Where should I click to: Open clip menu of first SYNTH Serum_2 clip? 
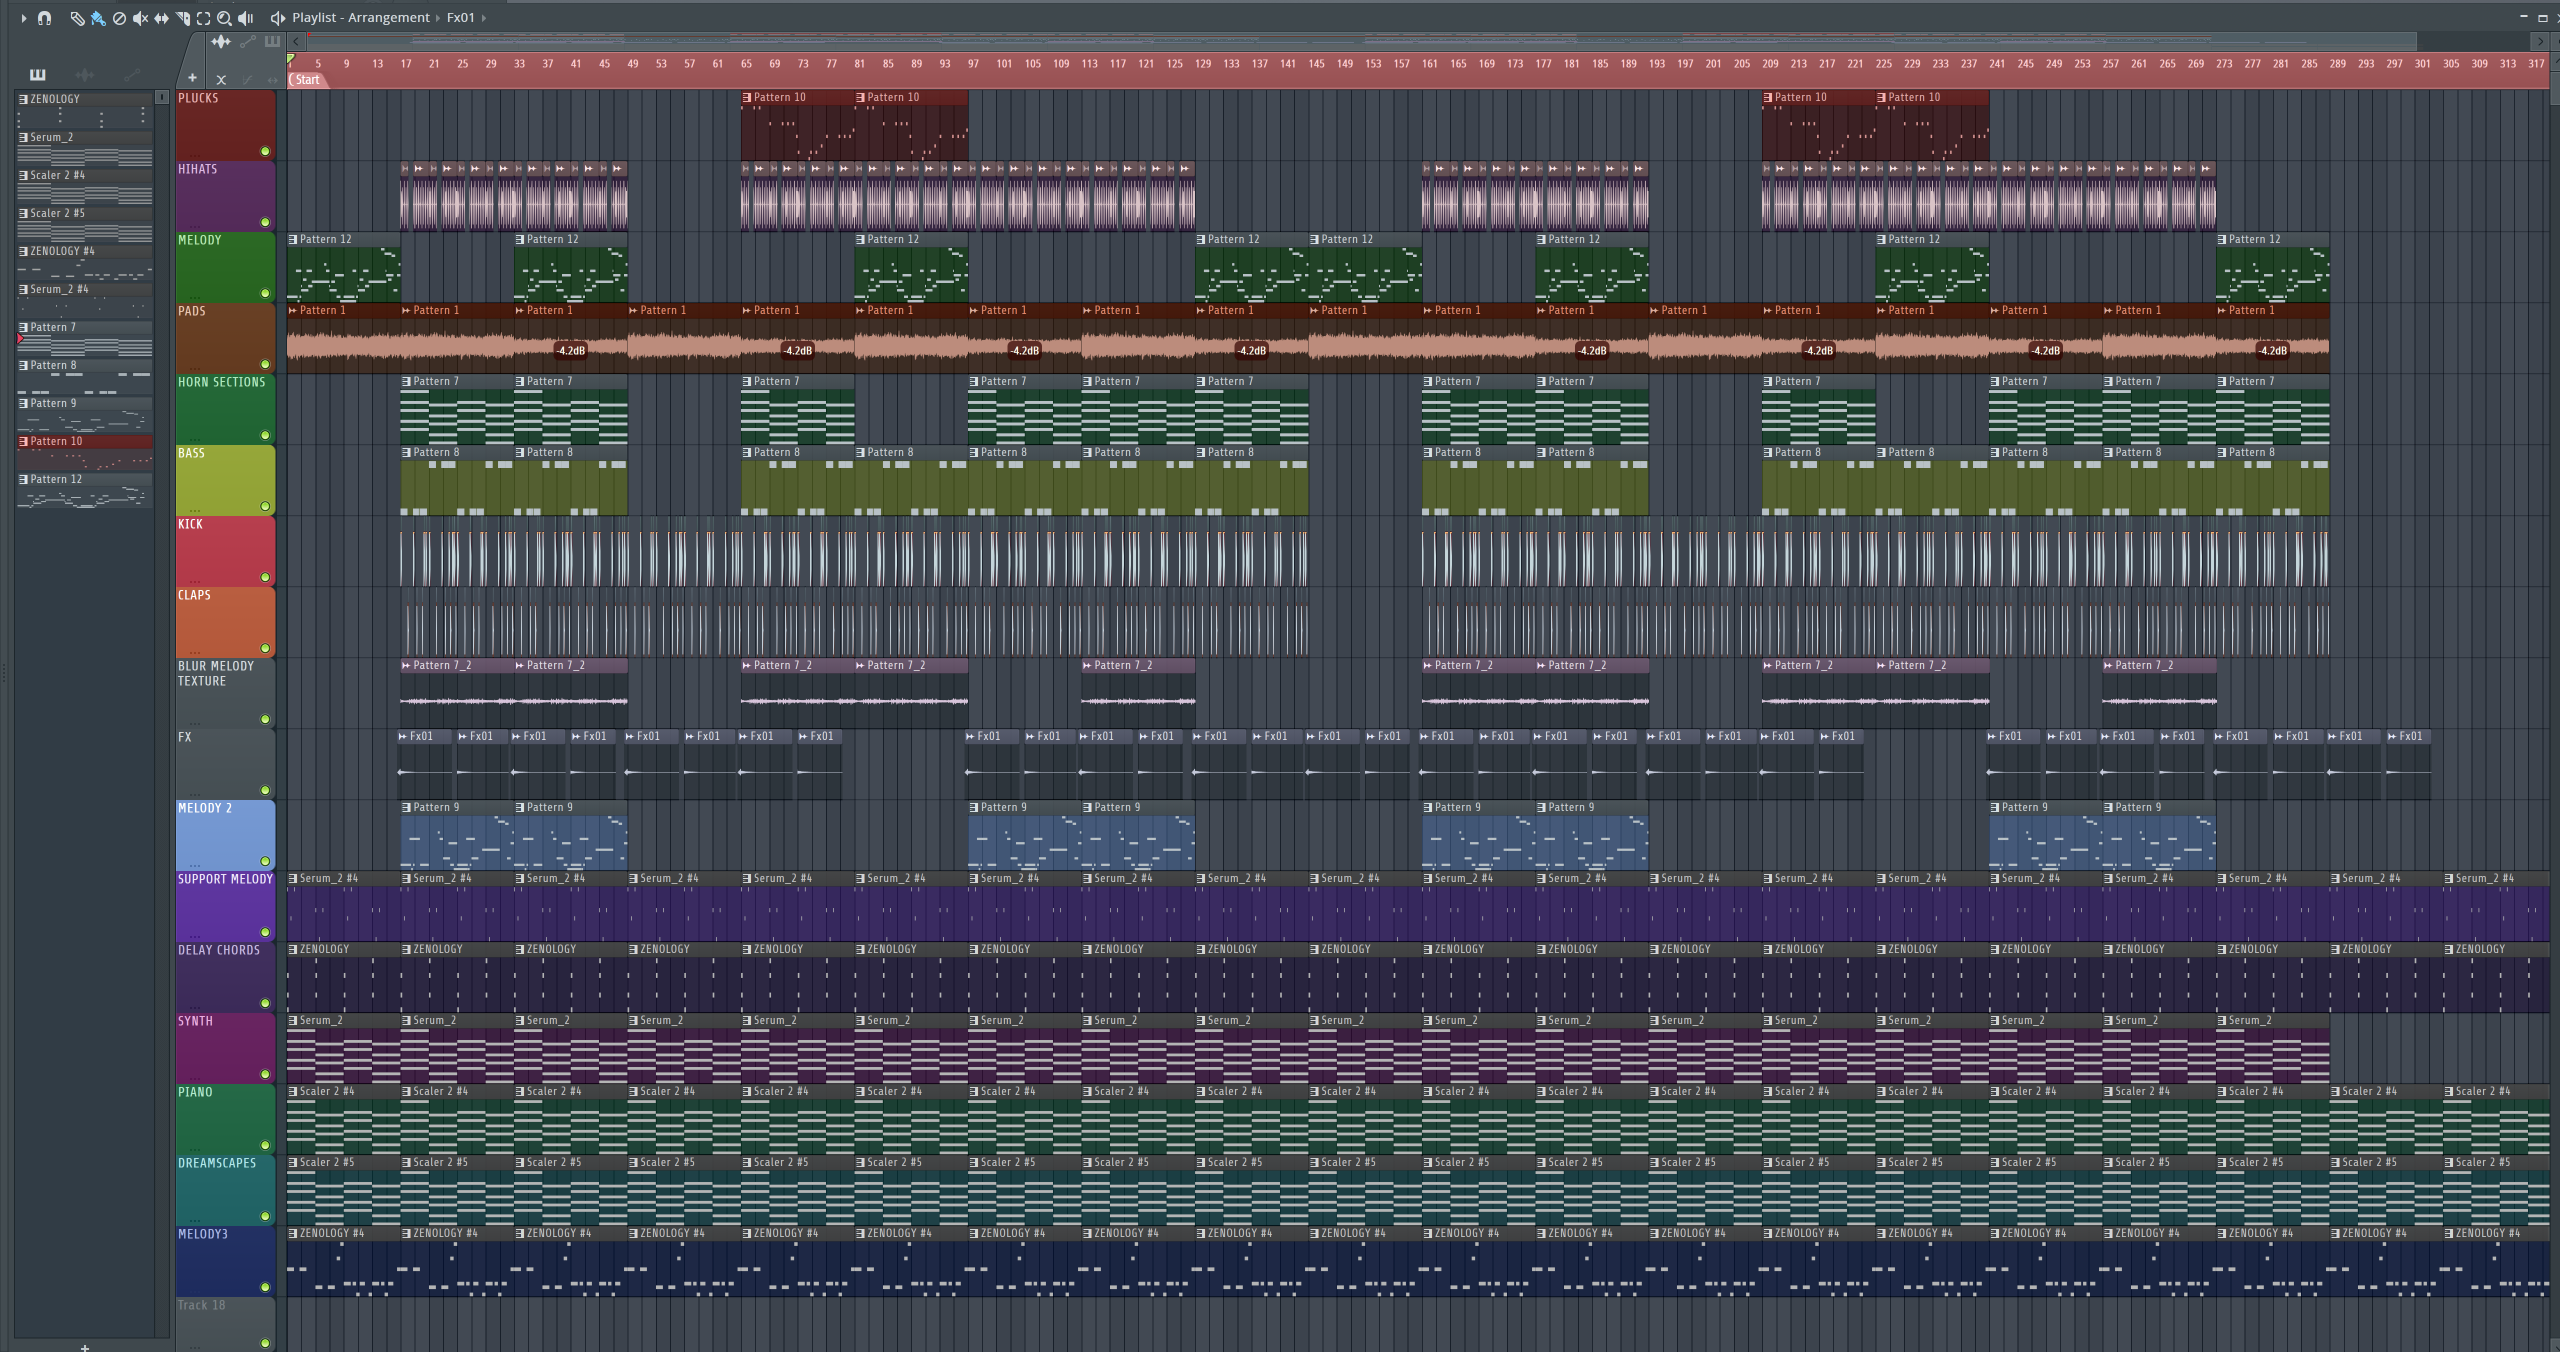pyautogui.click(x=293, y=1020)
